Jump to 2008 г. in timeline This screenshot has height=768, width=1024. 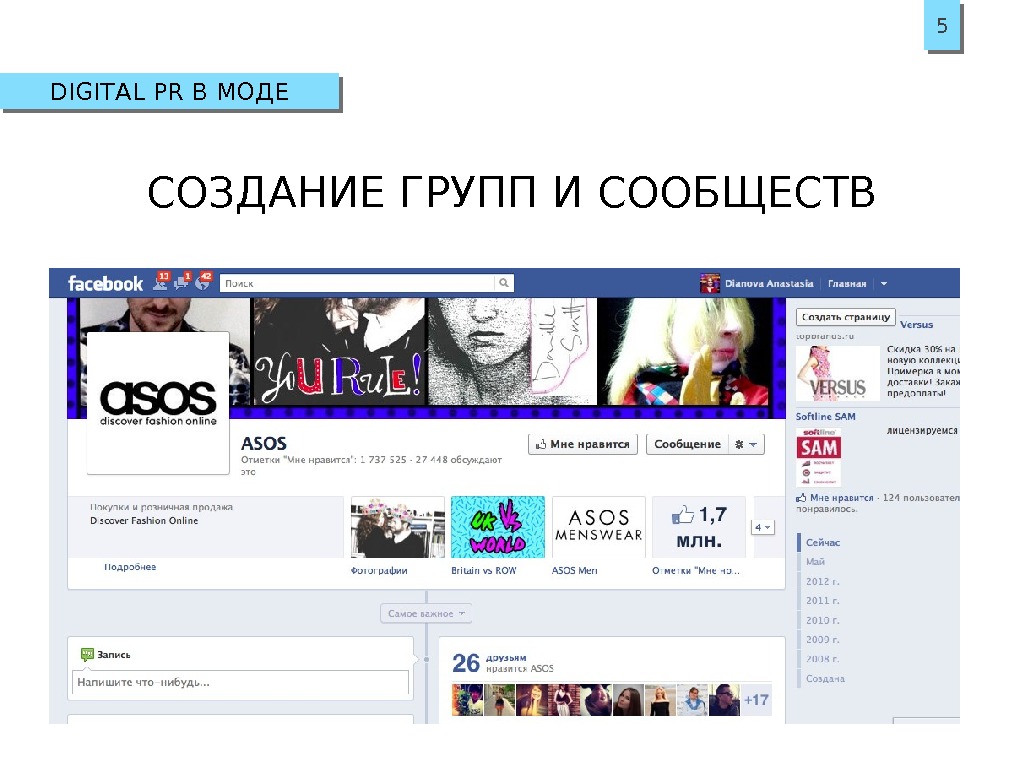[823, 660]
